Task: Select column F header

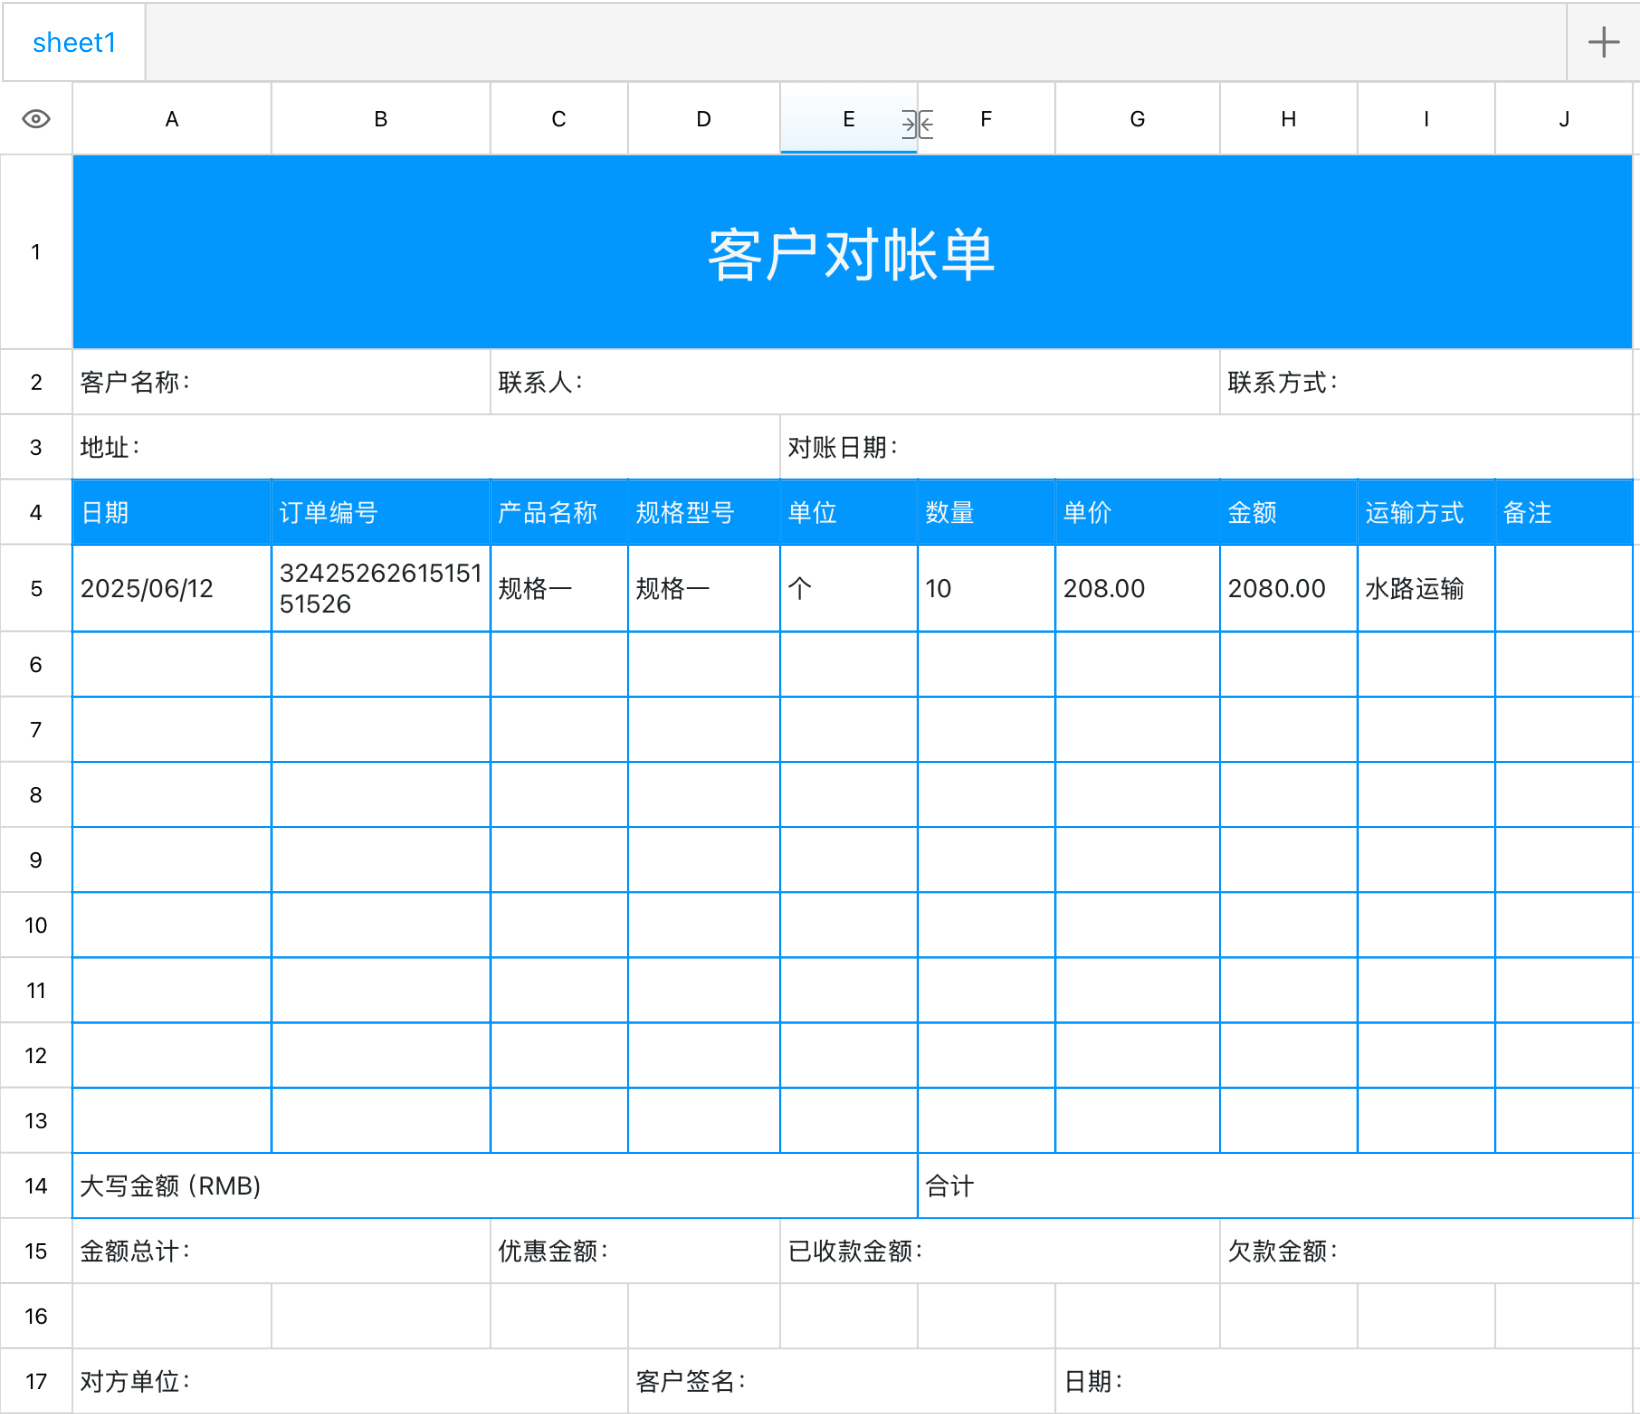Action: click(986, 119)
